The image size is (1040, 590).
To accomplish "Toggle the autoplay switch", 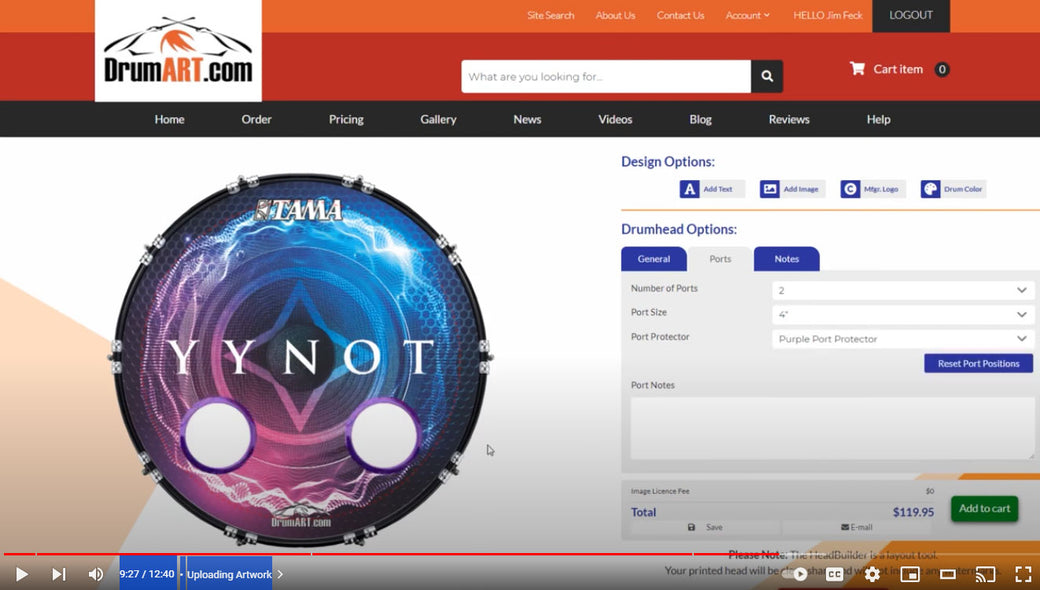I will click(x=798, y=574).
